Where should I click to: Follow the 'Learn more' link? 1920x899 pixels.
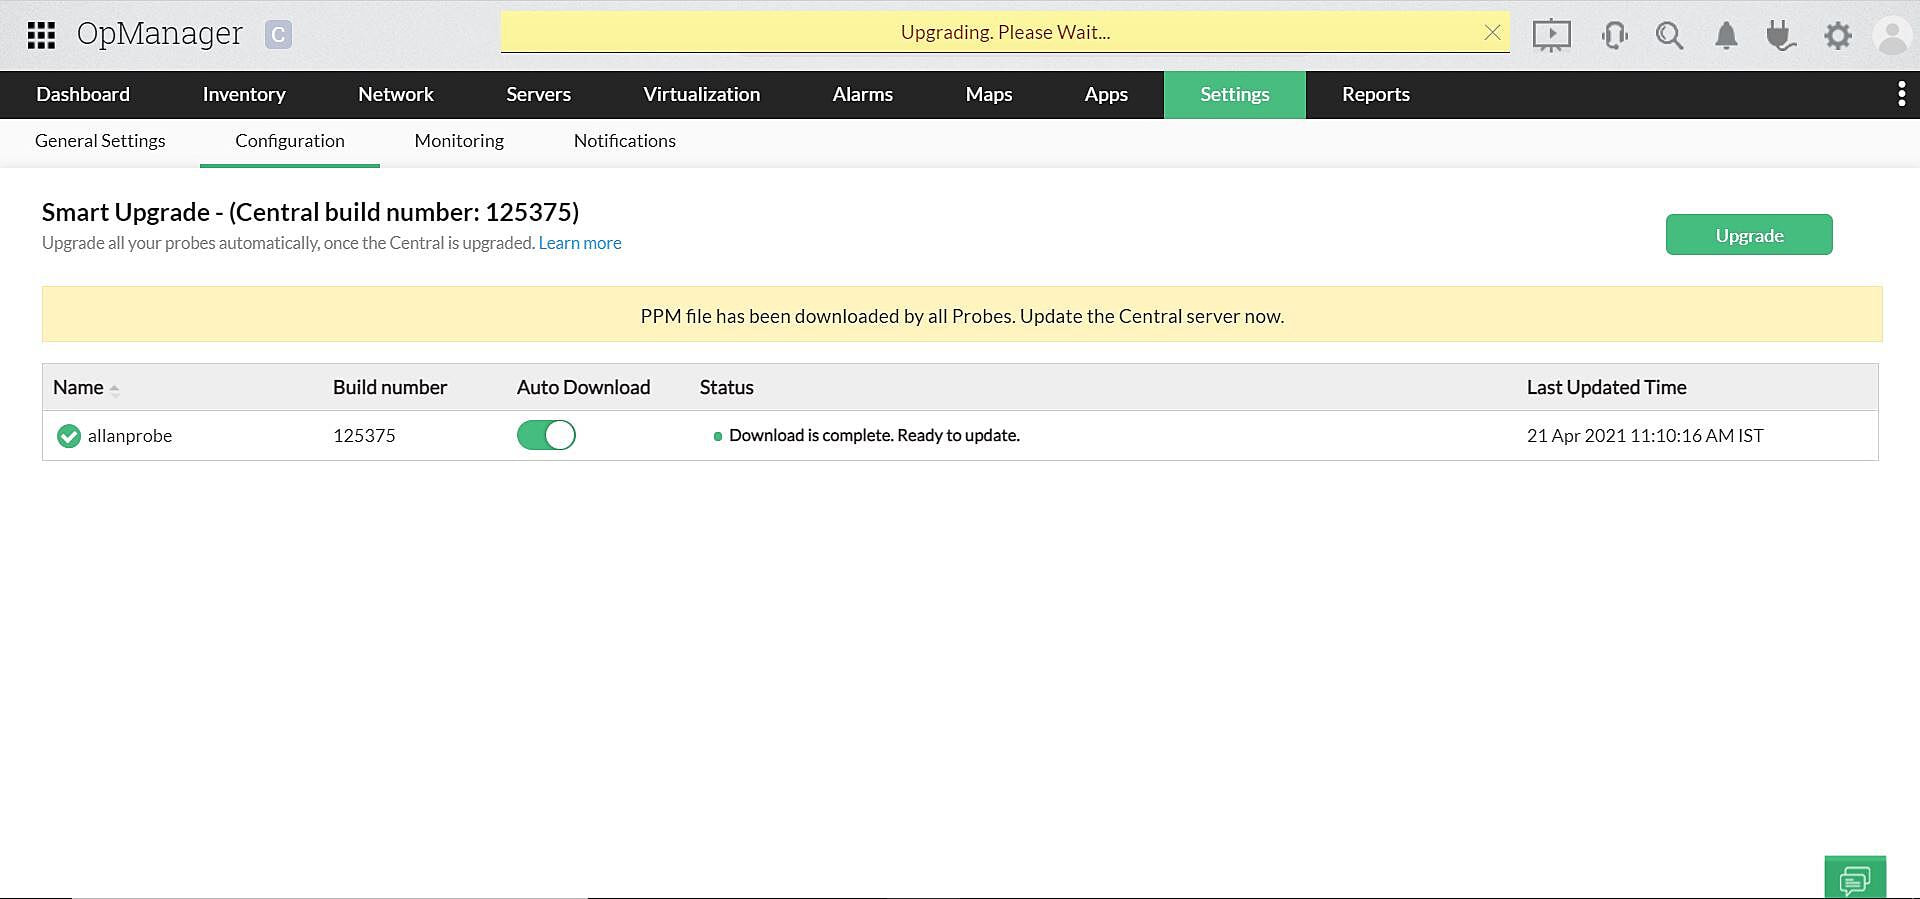point(580,243)
